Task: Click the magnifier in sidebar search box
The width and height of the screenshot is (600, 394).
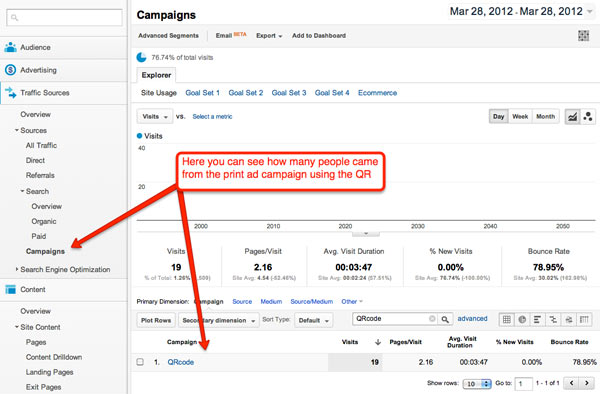Action: 15,18
